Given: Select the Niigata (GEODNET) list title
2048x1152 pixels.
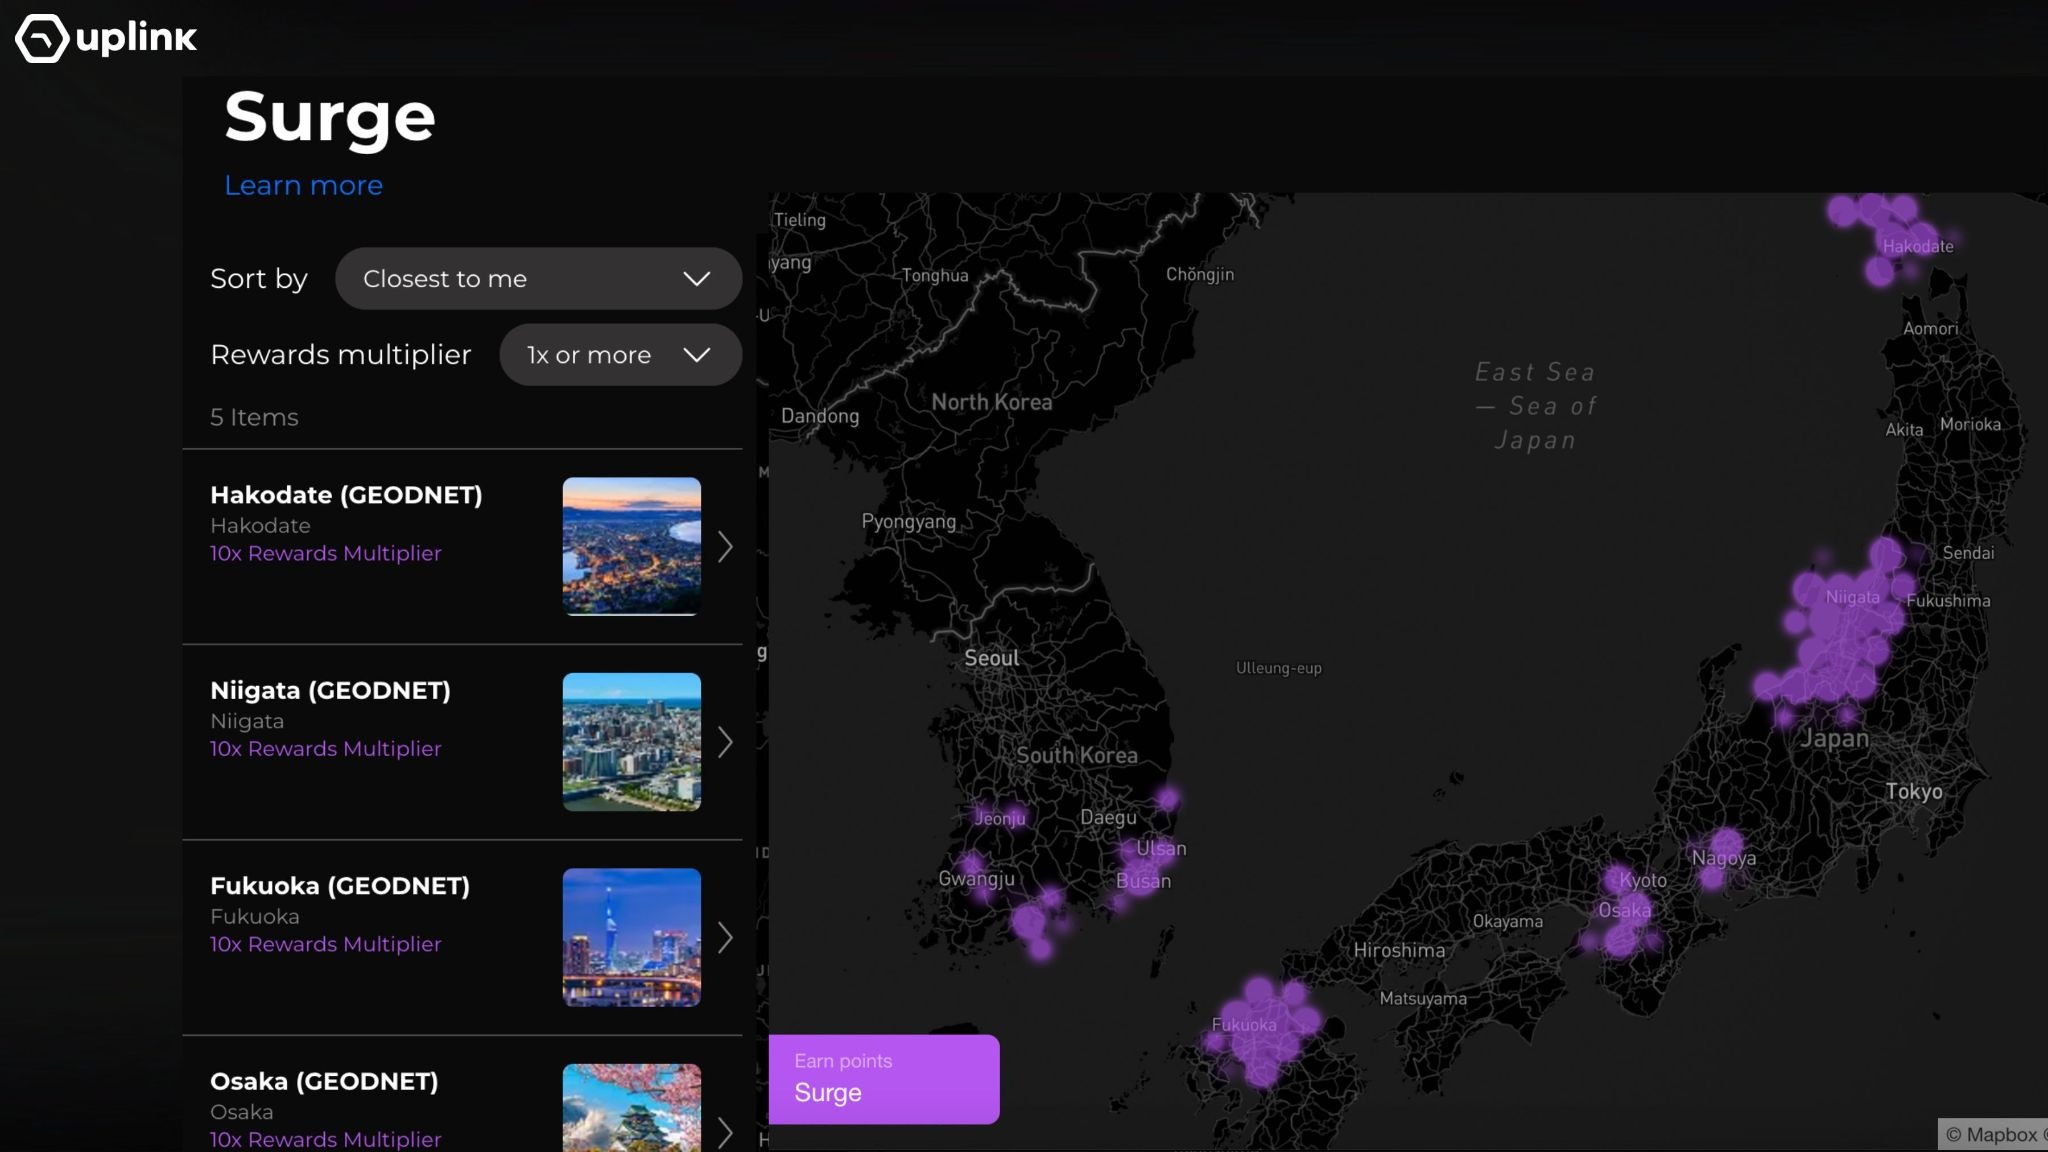Looking at the screenshot, I should point(330,691).
